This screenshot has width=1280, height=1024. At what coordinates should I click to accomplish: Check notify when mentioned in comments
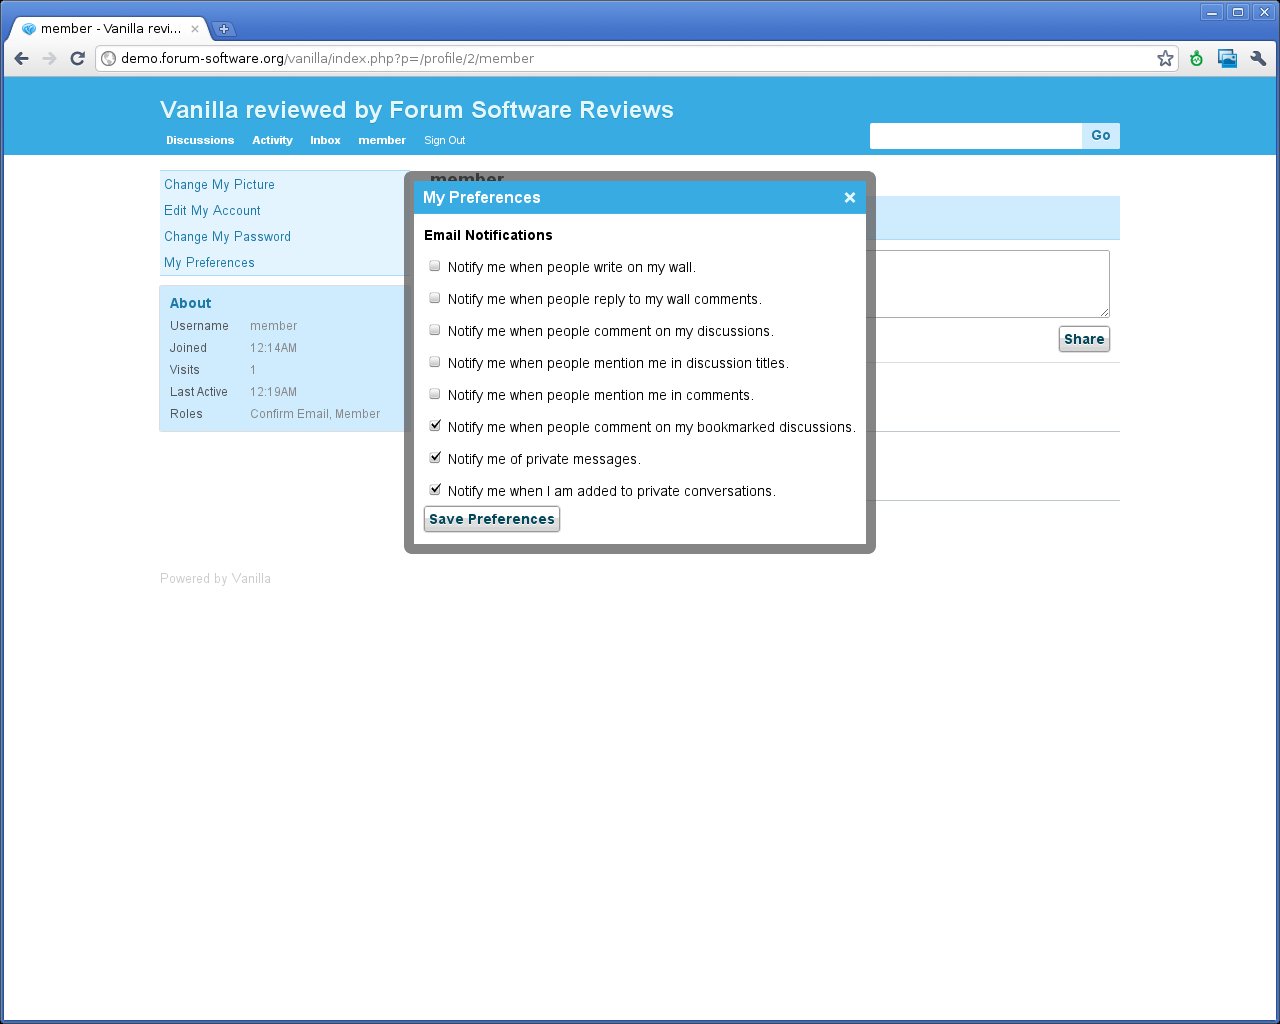coord(435,394)
